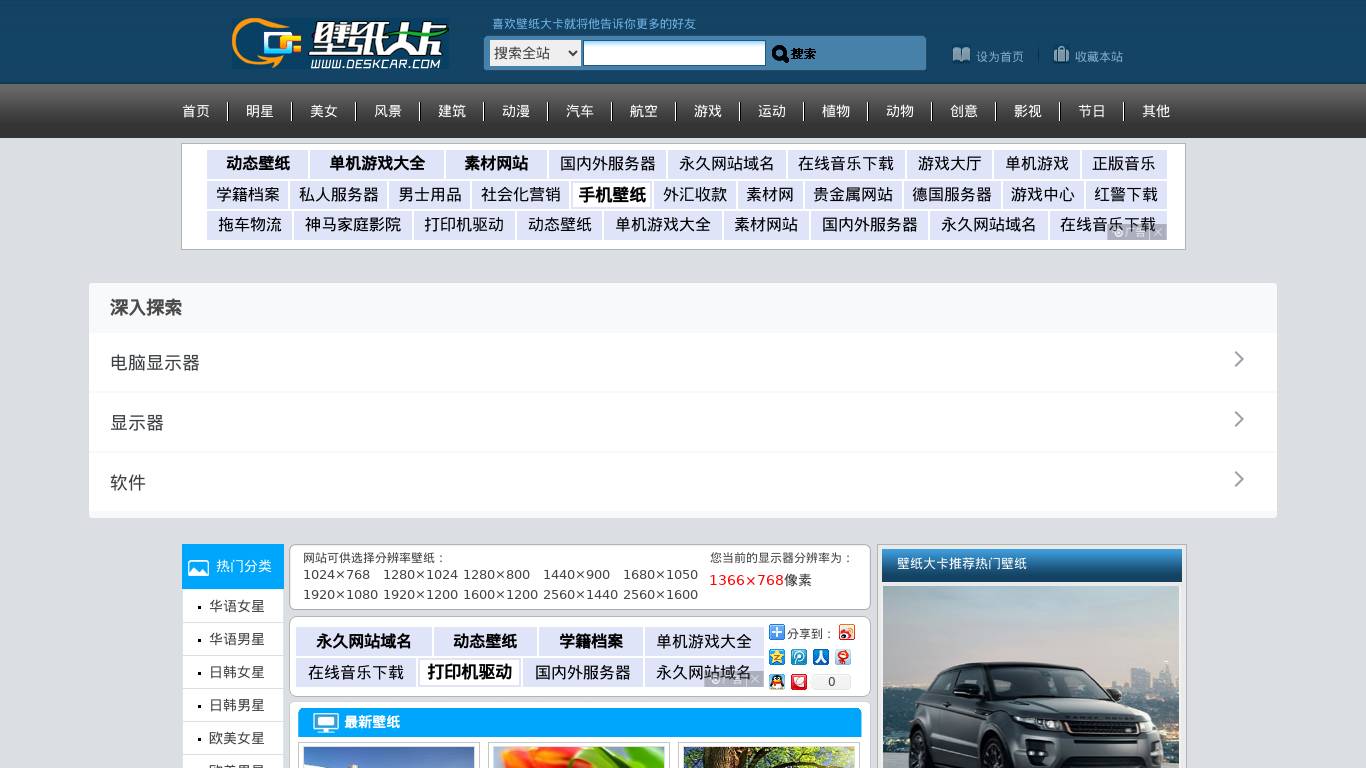Viewport: 1366px width, 768px height.
Task: Share to QQ空间 (Qzone)
Action: 776,657
